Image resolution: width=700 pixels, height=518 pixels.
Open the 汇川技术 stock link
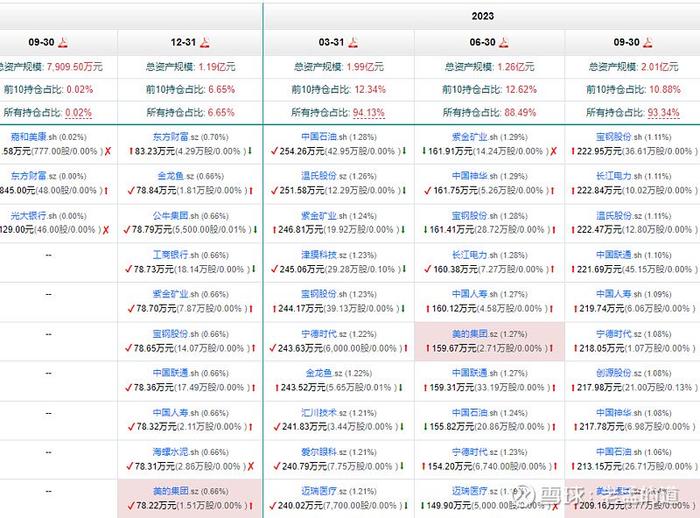[319, 413]
